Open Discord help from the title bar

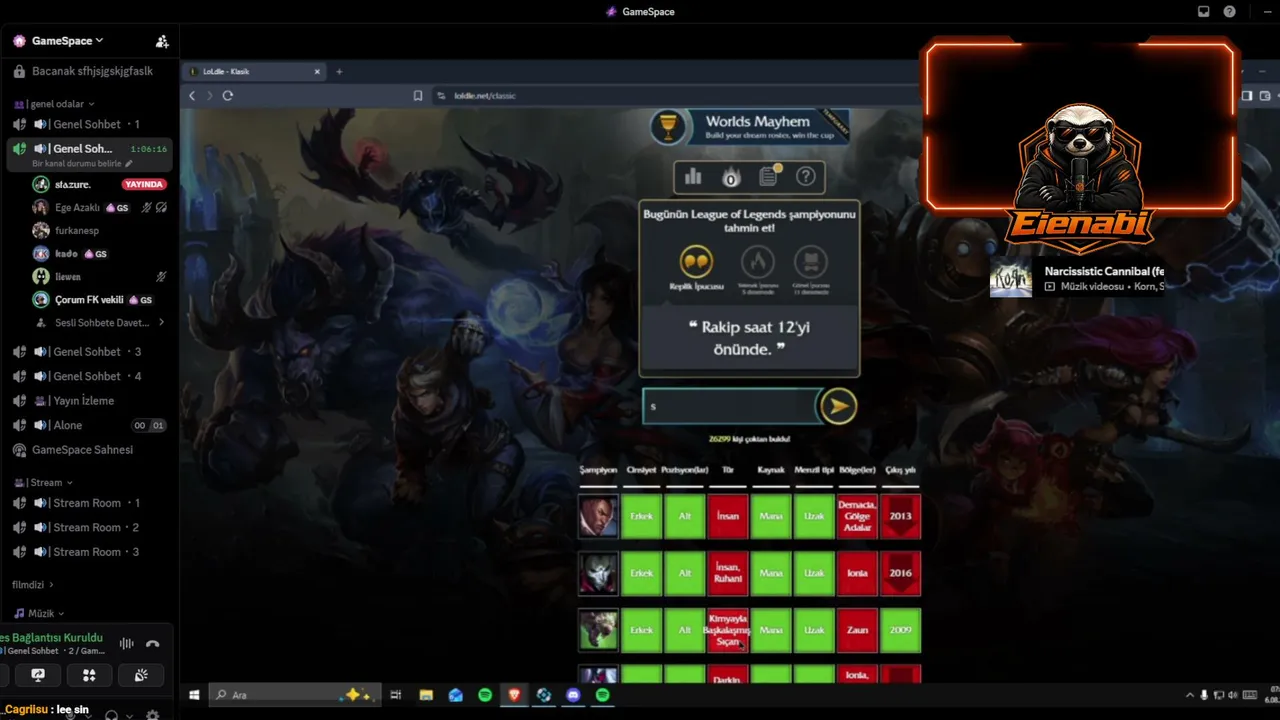[1229, 12]
